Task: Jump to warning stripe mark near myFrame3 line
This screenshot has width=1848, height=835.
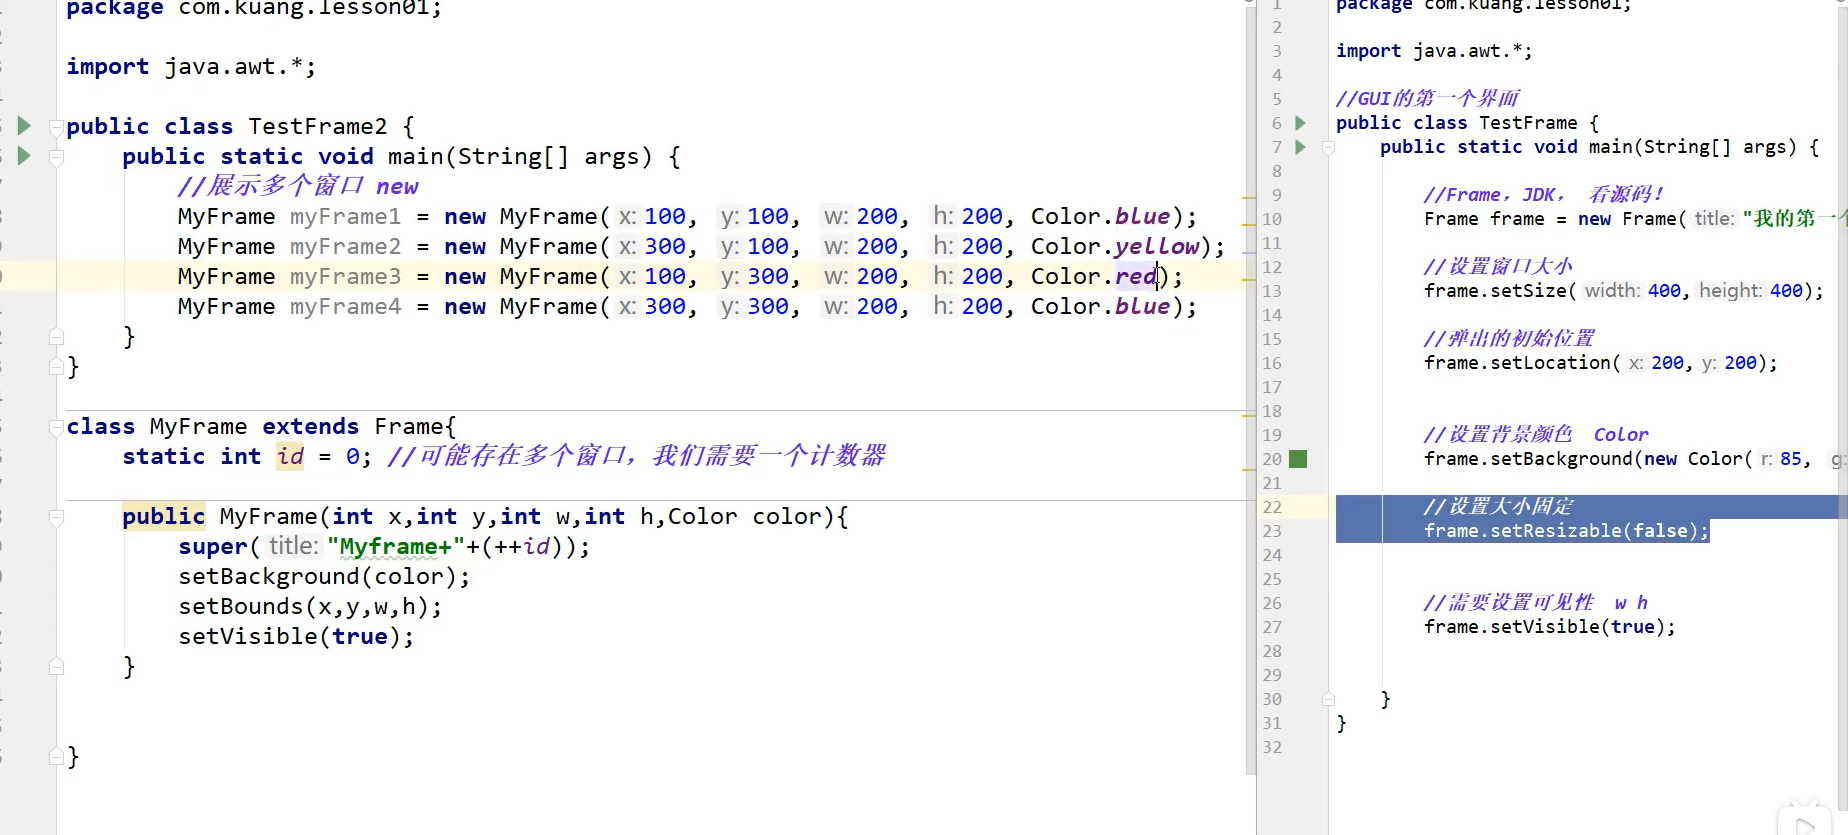Action: pos(1248,280)
